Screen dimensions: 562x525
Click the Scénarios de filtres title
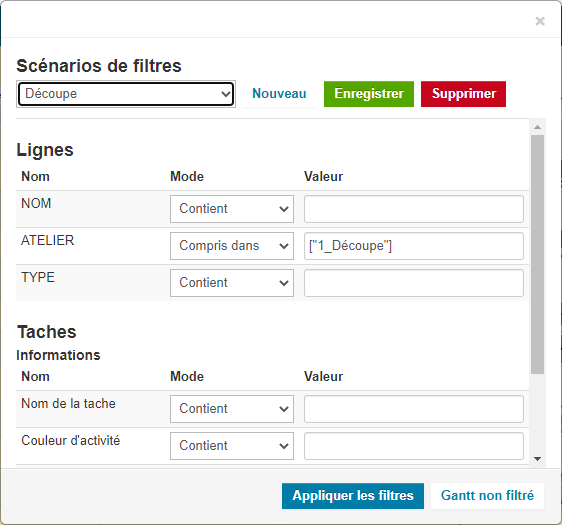(x=99, y=66)
